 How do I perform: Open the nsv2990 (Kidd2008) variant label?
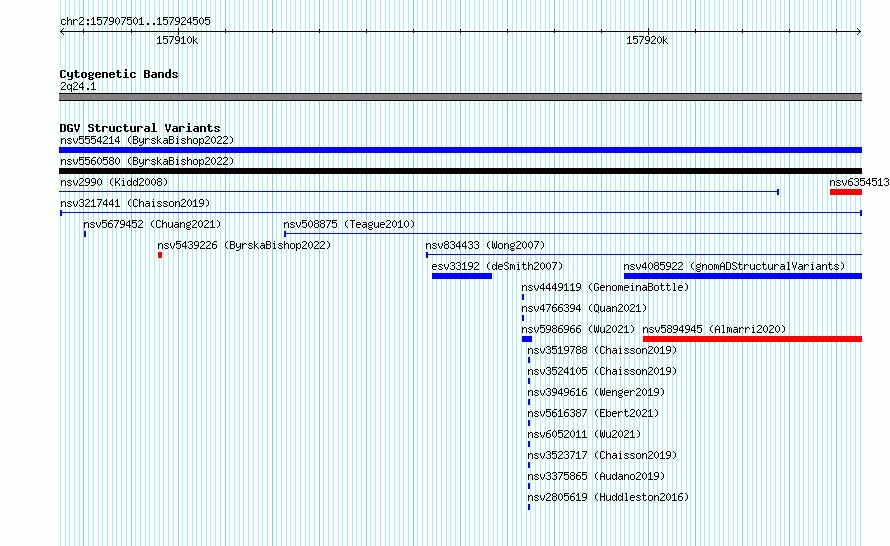point(114,182)
